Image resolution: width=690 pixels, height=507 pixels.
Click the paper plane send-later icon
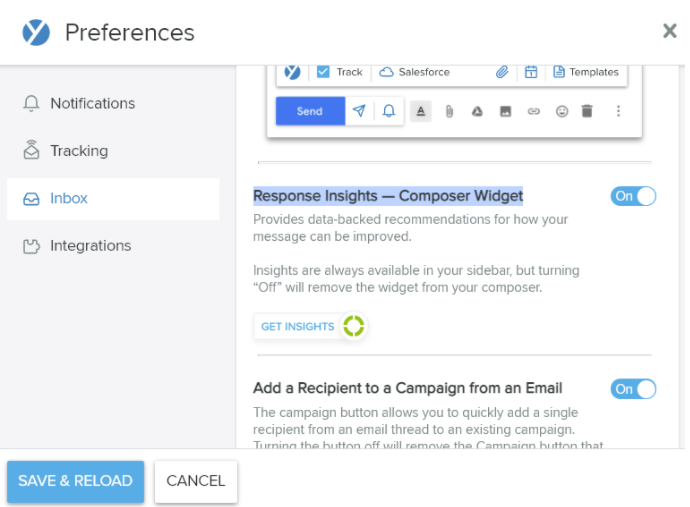point(359,111)
